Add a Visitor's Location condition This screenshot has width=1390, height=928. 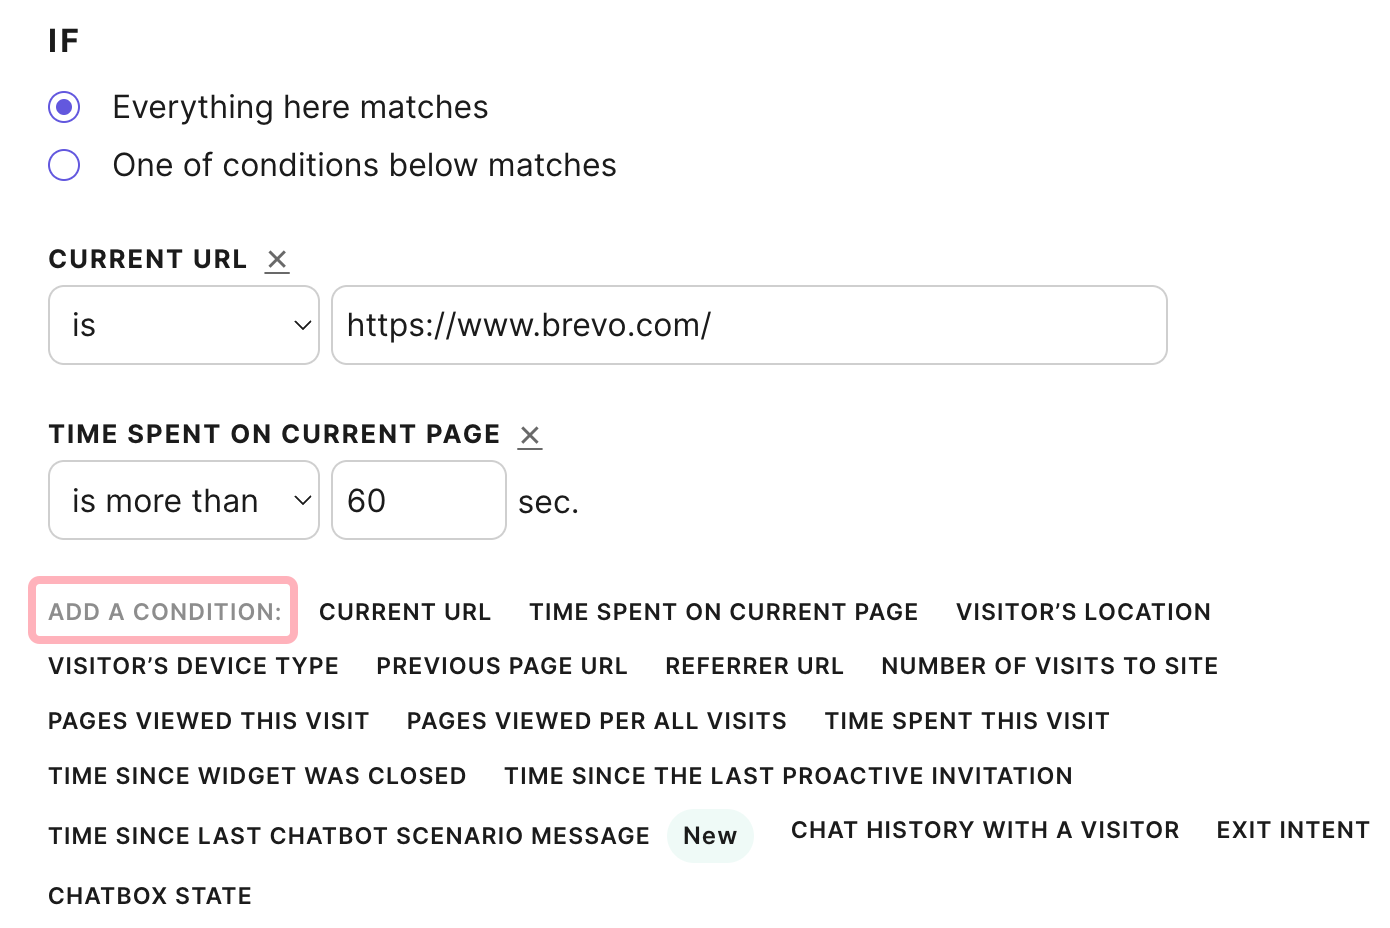[x=1083, y=612]
